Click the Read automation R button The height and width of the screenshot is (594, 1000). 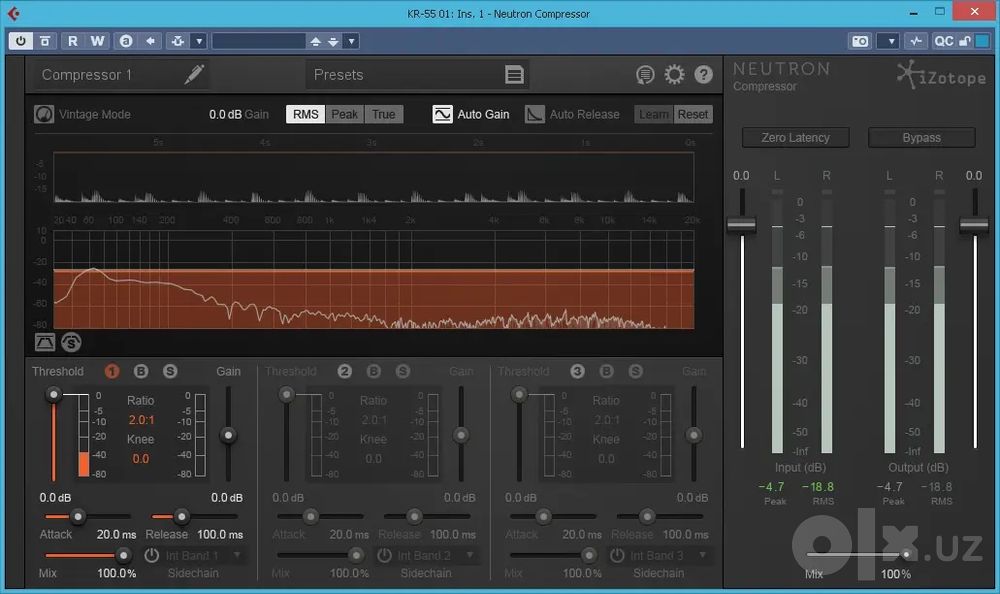[x=72, y=41]
